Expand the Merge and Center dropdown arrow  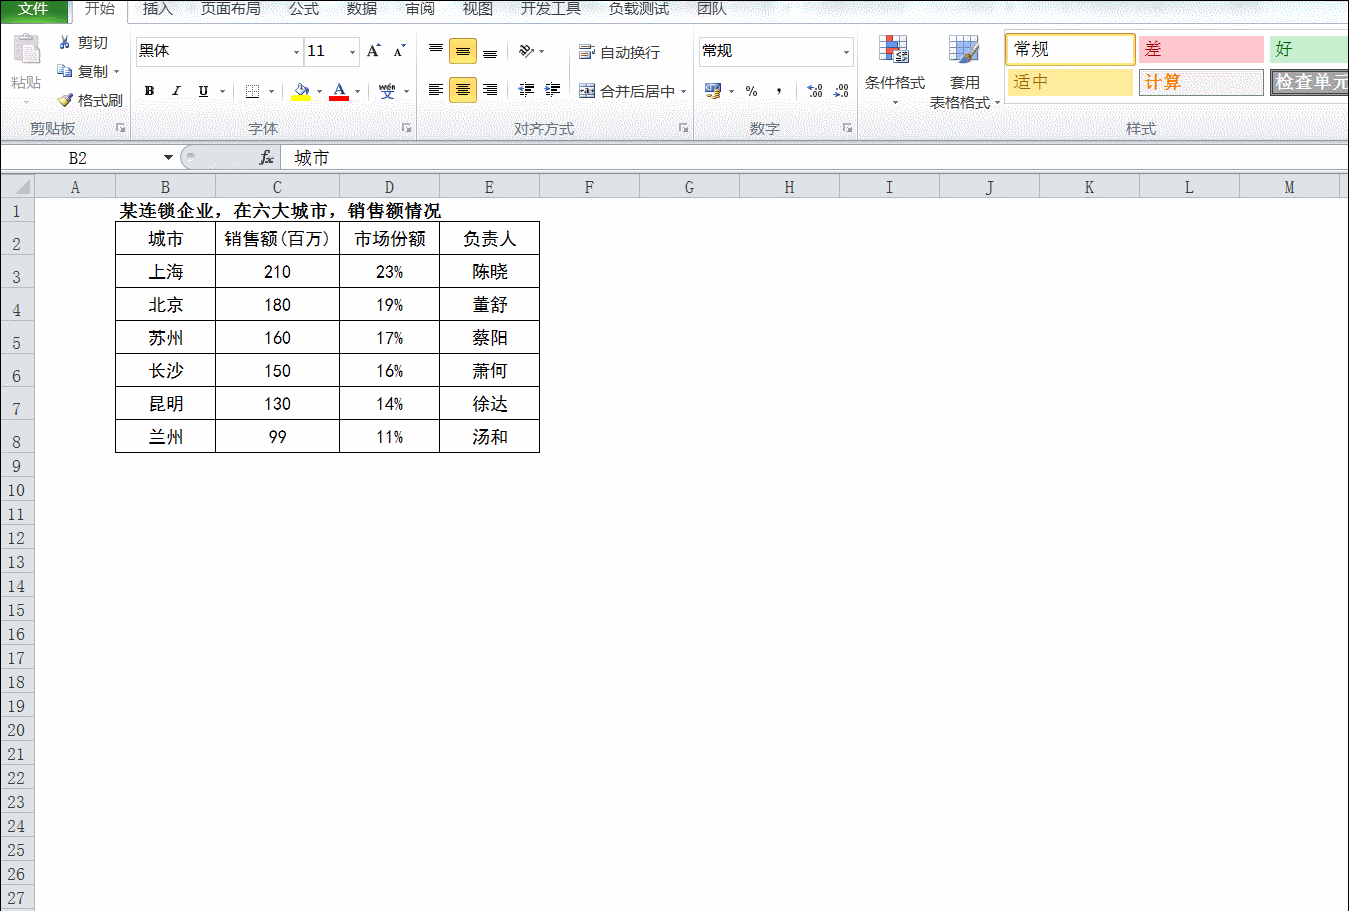coord(684,92)
